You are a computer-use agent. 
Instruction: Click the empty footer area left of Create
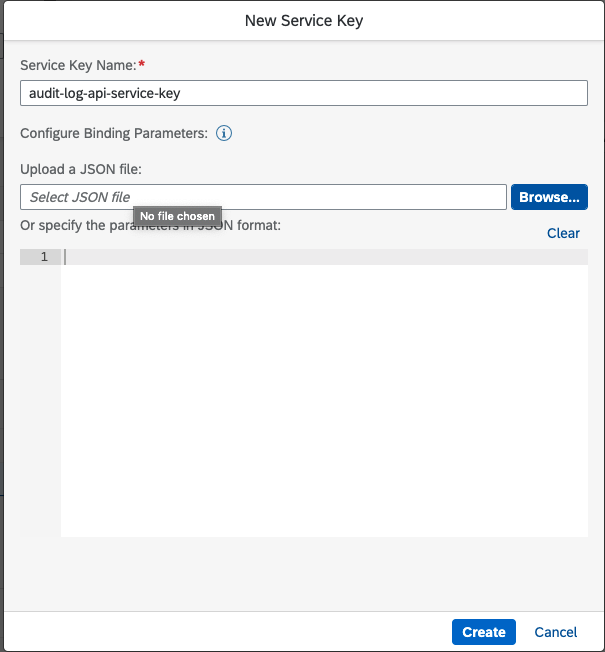click(x=220, y=632)
